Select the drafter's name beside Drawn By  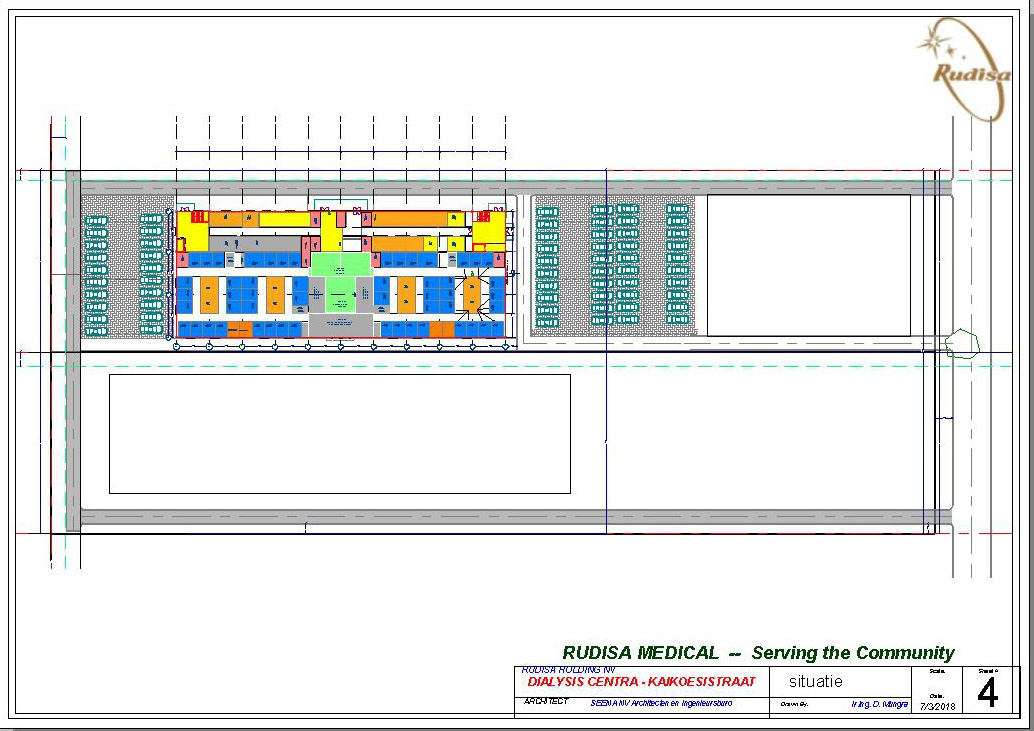879,705
